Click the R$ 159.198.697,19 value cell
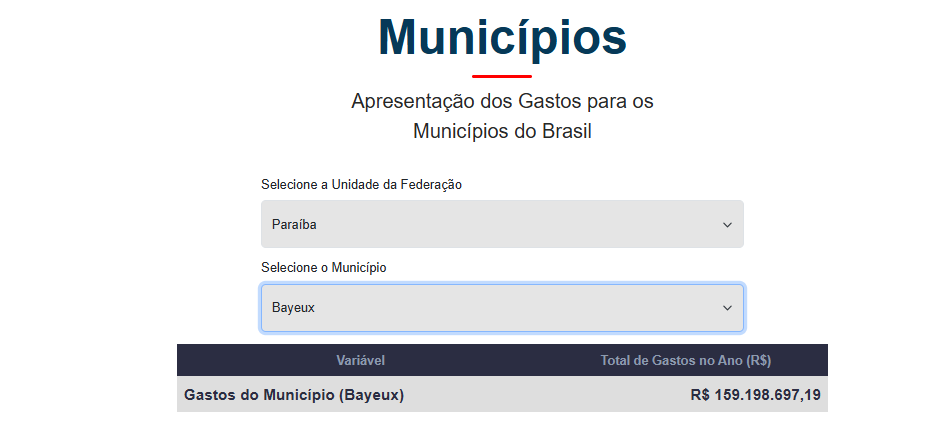 coord(755,395)
